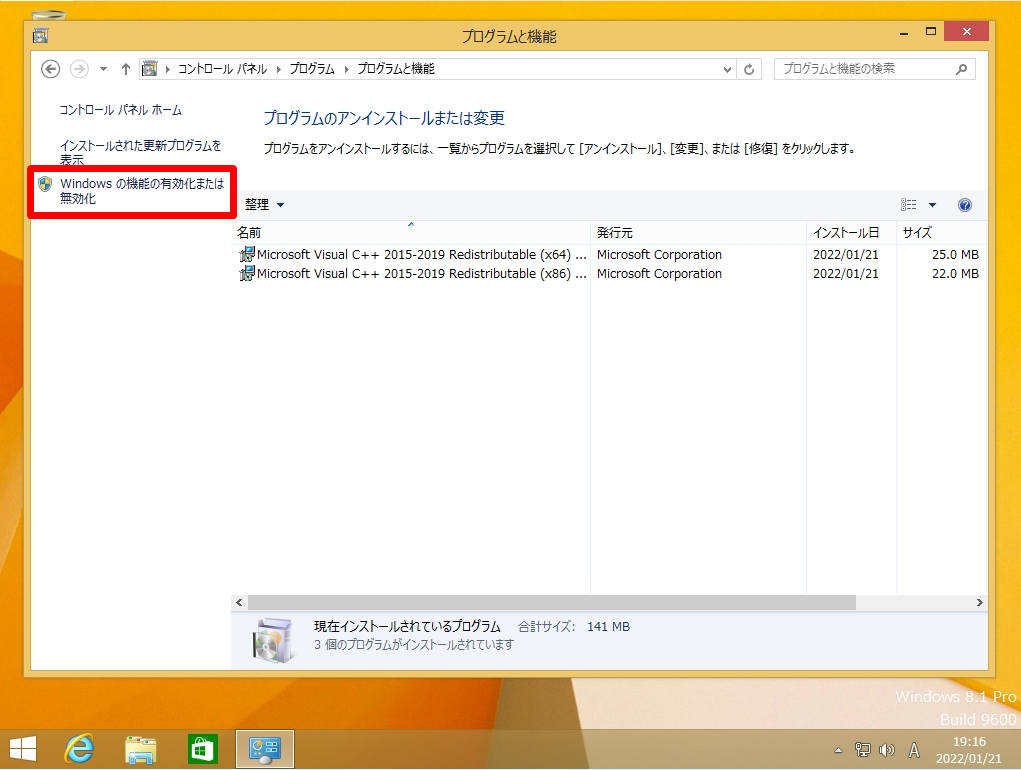Select Microsoft Visual C++ 2015-2019 Redistributable (x86) row
This screenshot has height=770, width=1021.
point(609,273)
